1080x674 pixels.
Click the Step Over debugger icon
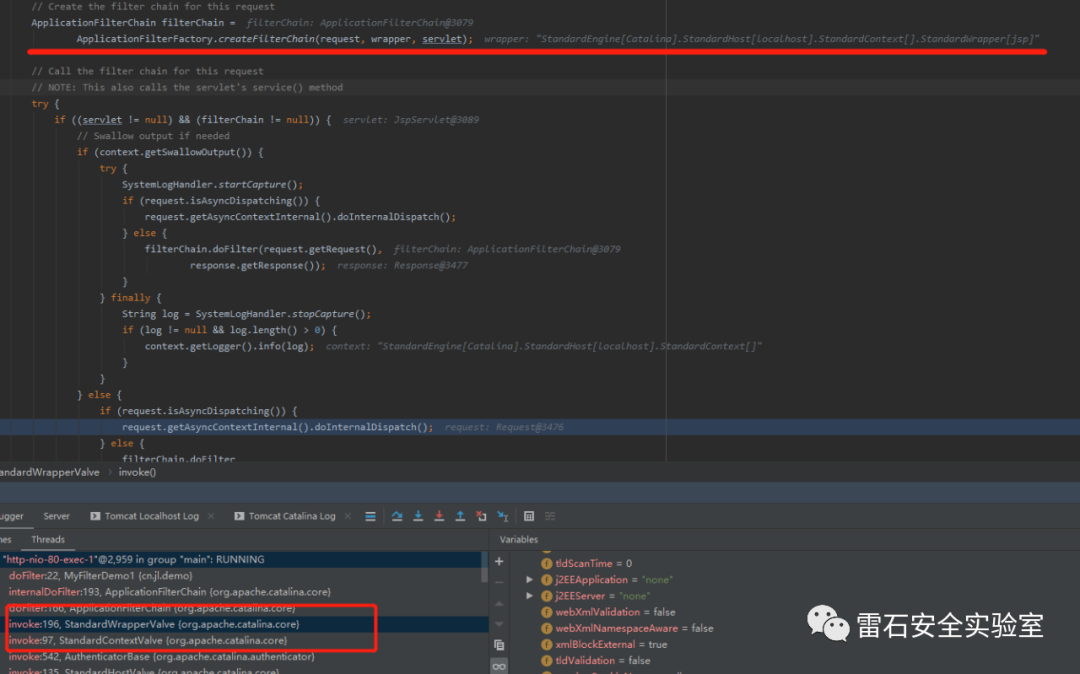pos(397,516)
